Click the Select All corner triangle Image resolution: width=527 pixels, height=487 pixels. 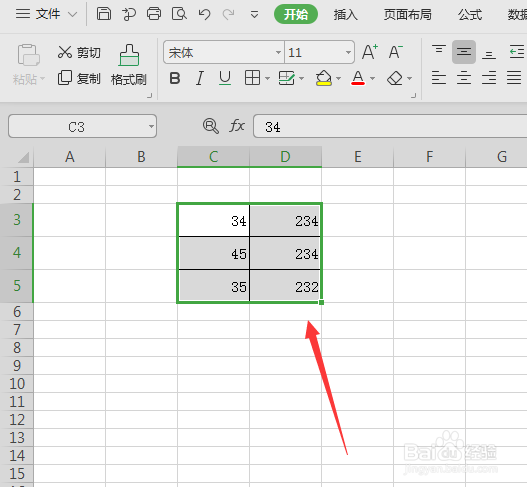(x=24, y=157)
